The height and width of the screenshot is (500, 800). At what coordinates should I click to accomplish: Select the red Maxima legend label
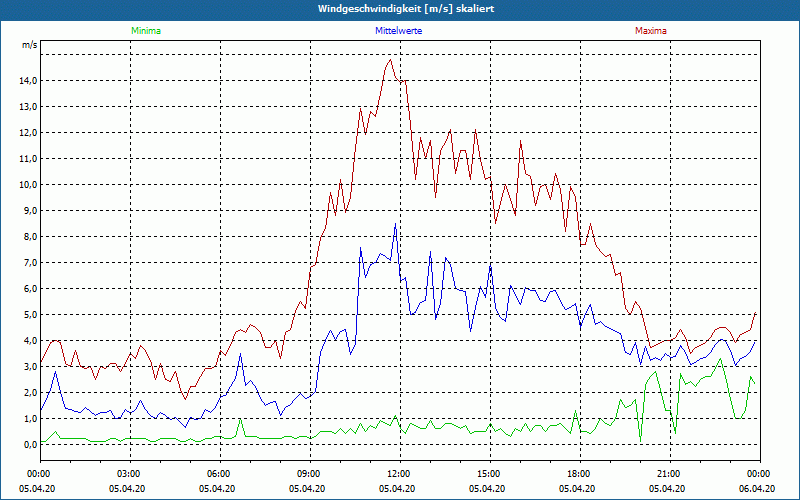coord(651,31)
